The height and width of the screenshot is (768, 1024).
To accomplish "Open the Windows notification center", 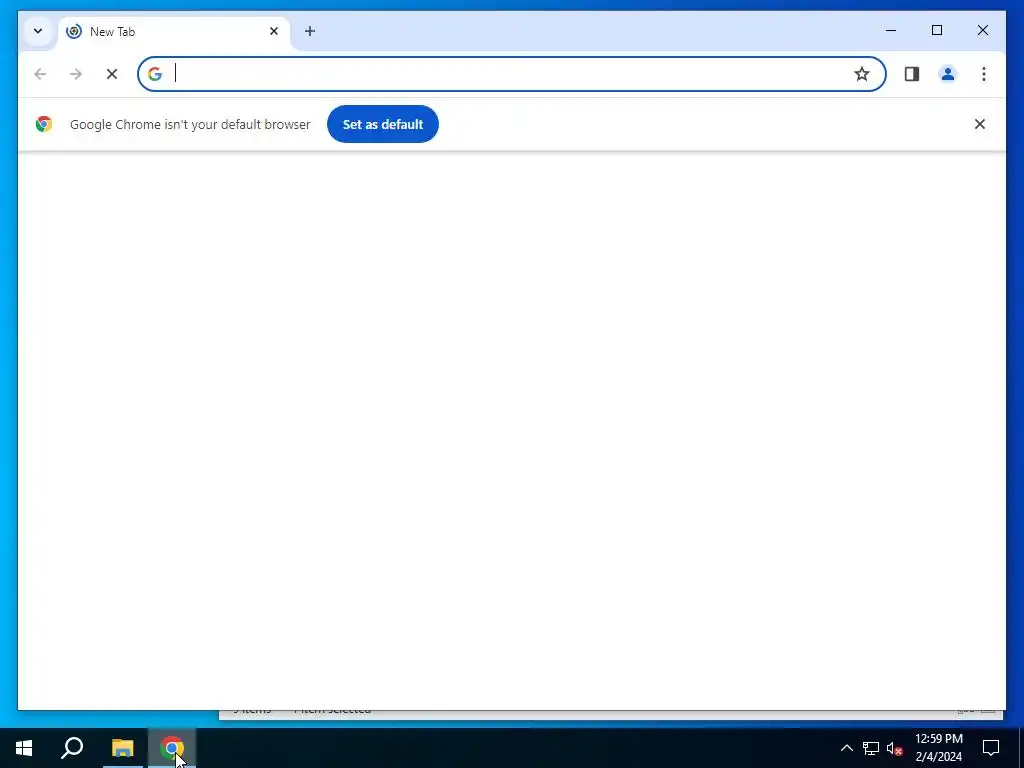I will pyautogui.click(x=991, y=748).
